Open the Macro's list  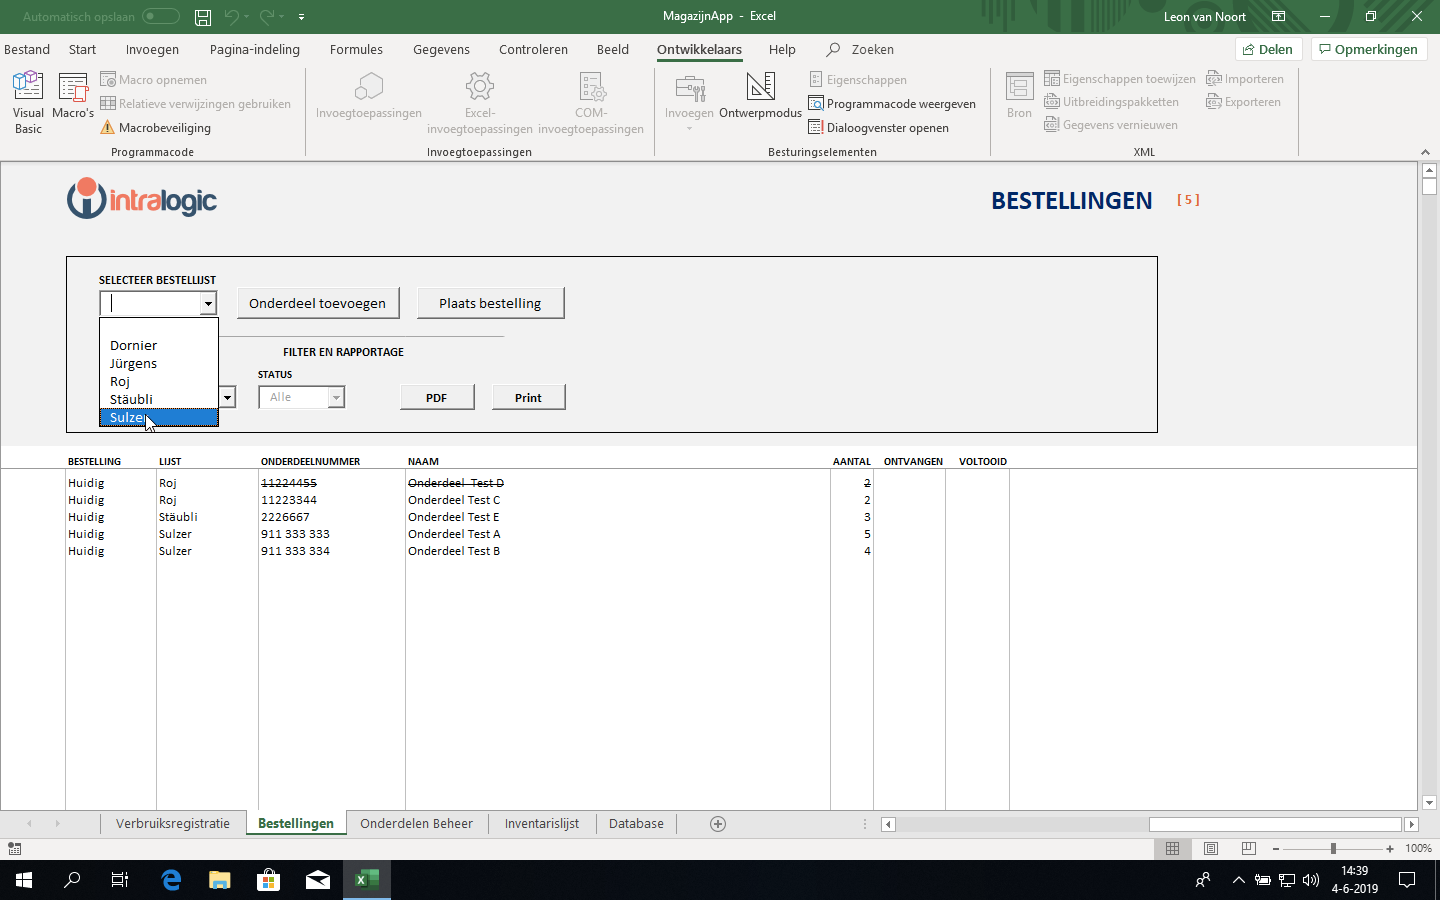pyautogui.click(x=73, y=101)
